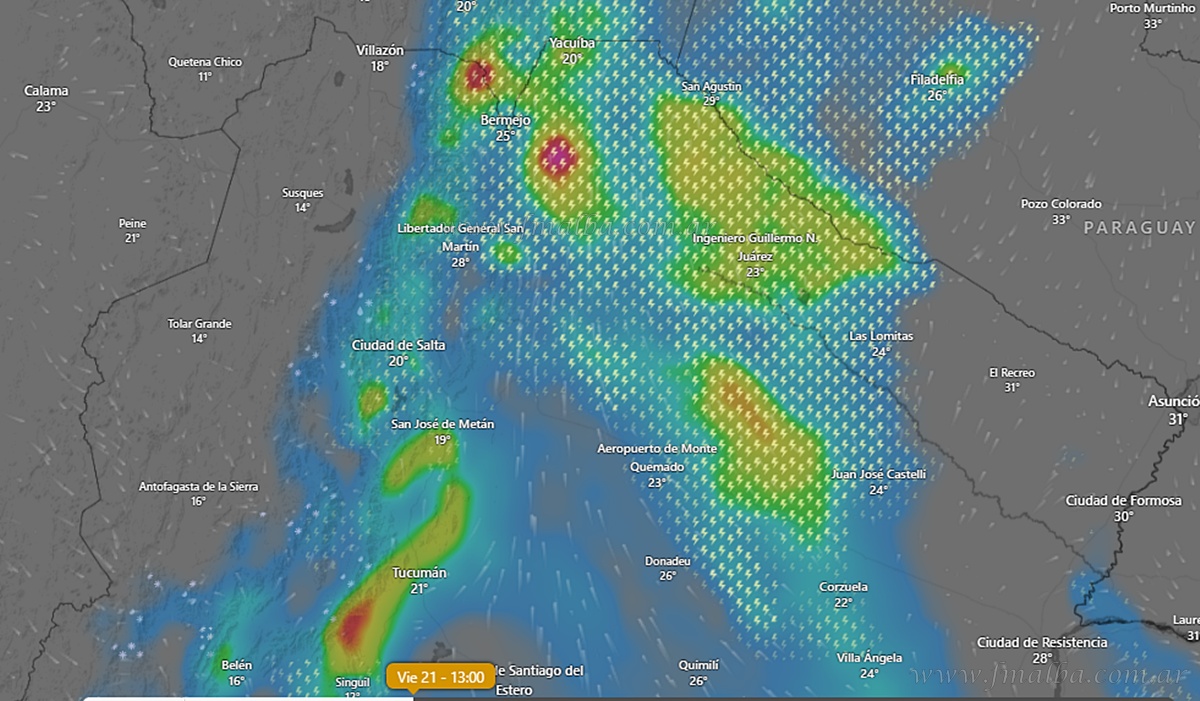Image resolution: width=1200 pixels, height=701 pixels.
Task: Select Calama on the map
Action: pos(46,91)
